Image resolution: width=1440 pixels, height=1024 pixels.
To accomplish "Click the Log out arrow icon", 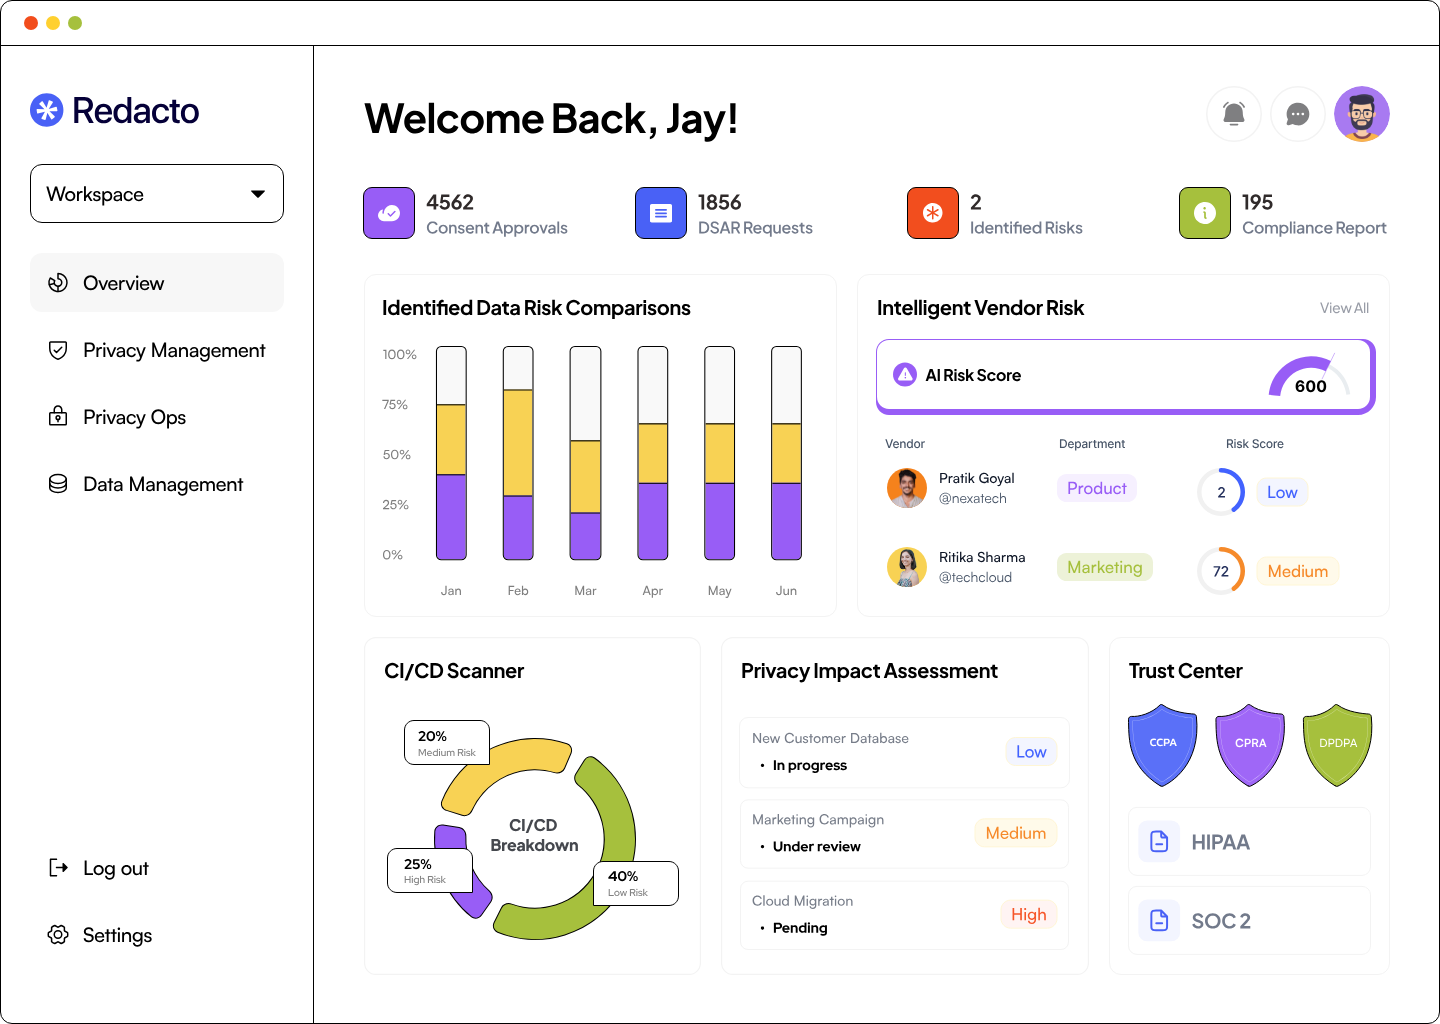I will click(x=59, y=868).
